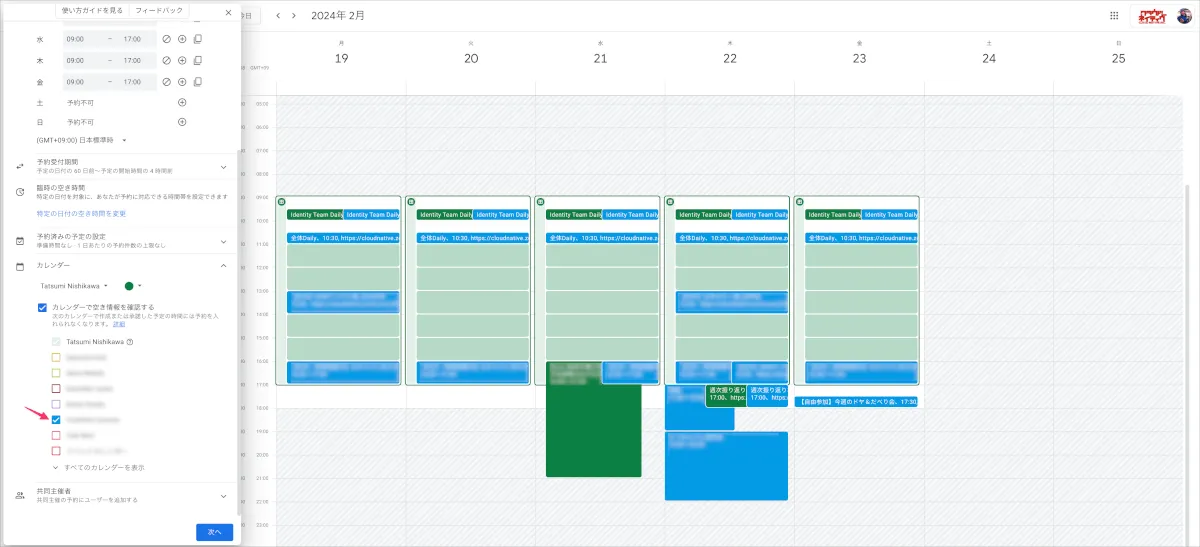Open 特定の日付の空き時間を変更 link
The height and width of the screenshot is (547, 1200).
coord(81,214)
